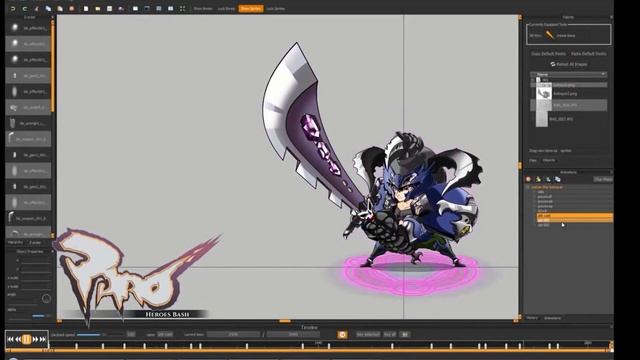
Task: Click the clone animation icon in the Animations panel
Action: 558,179
